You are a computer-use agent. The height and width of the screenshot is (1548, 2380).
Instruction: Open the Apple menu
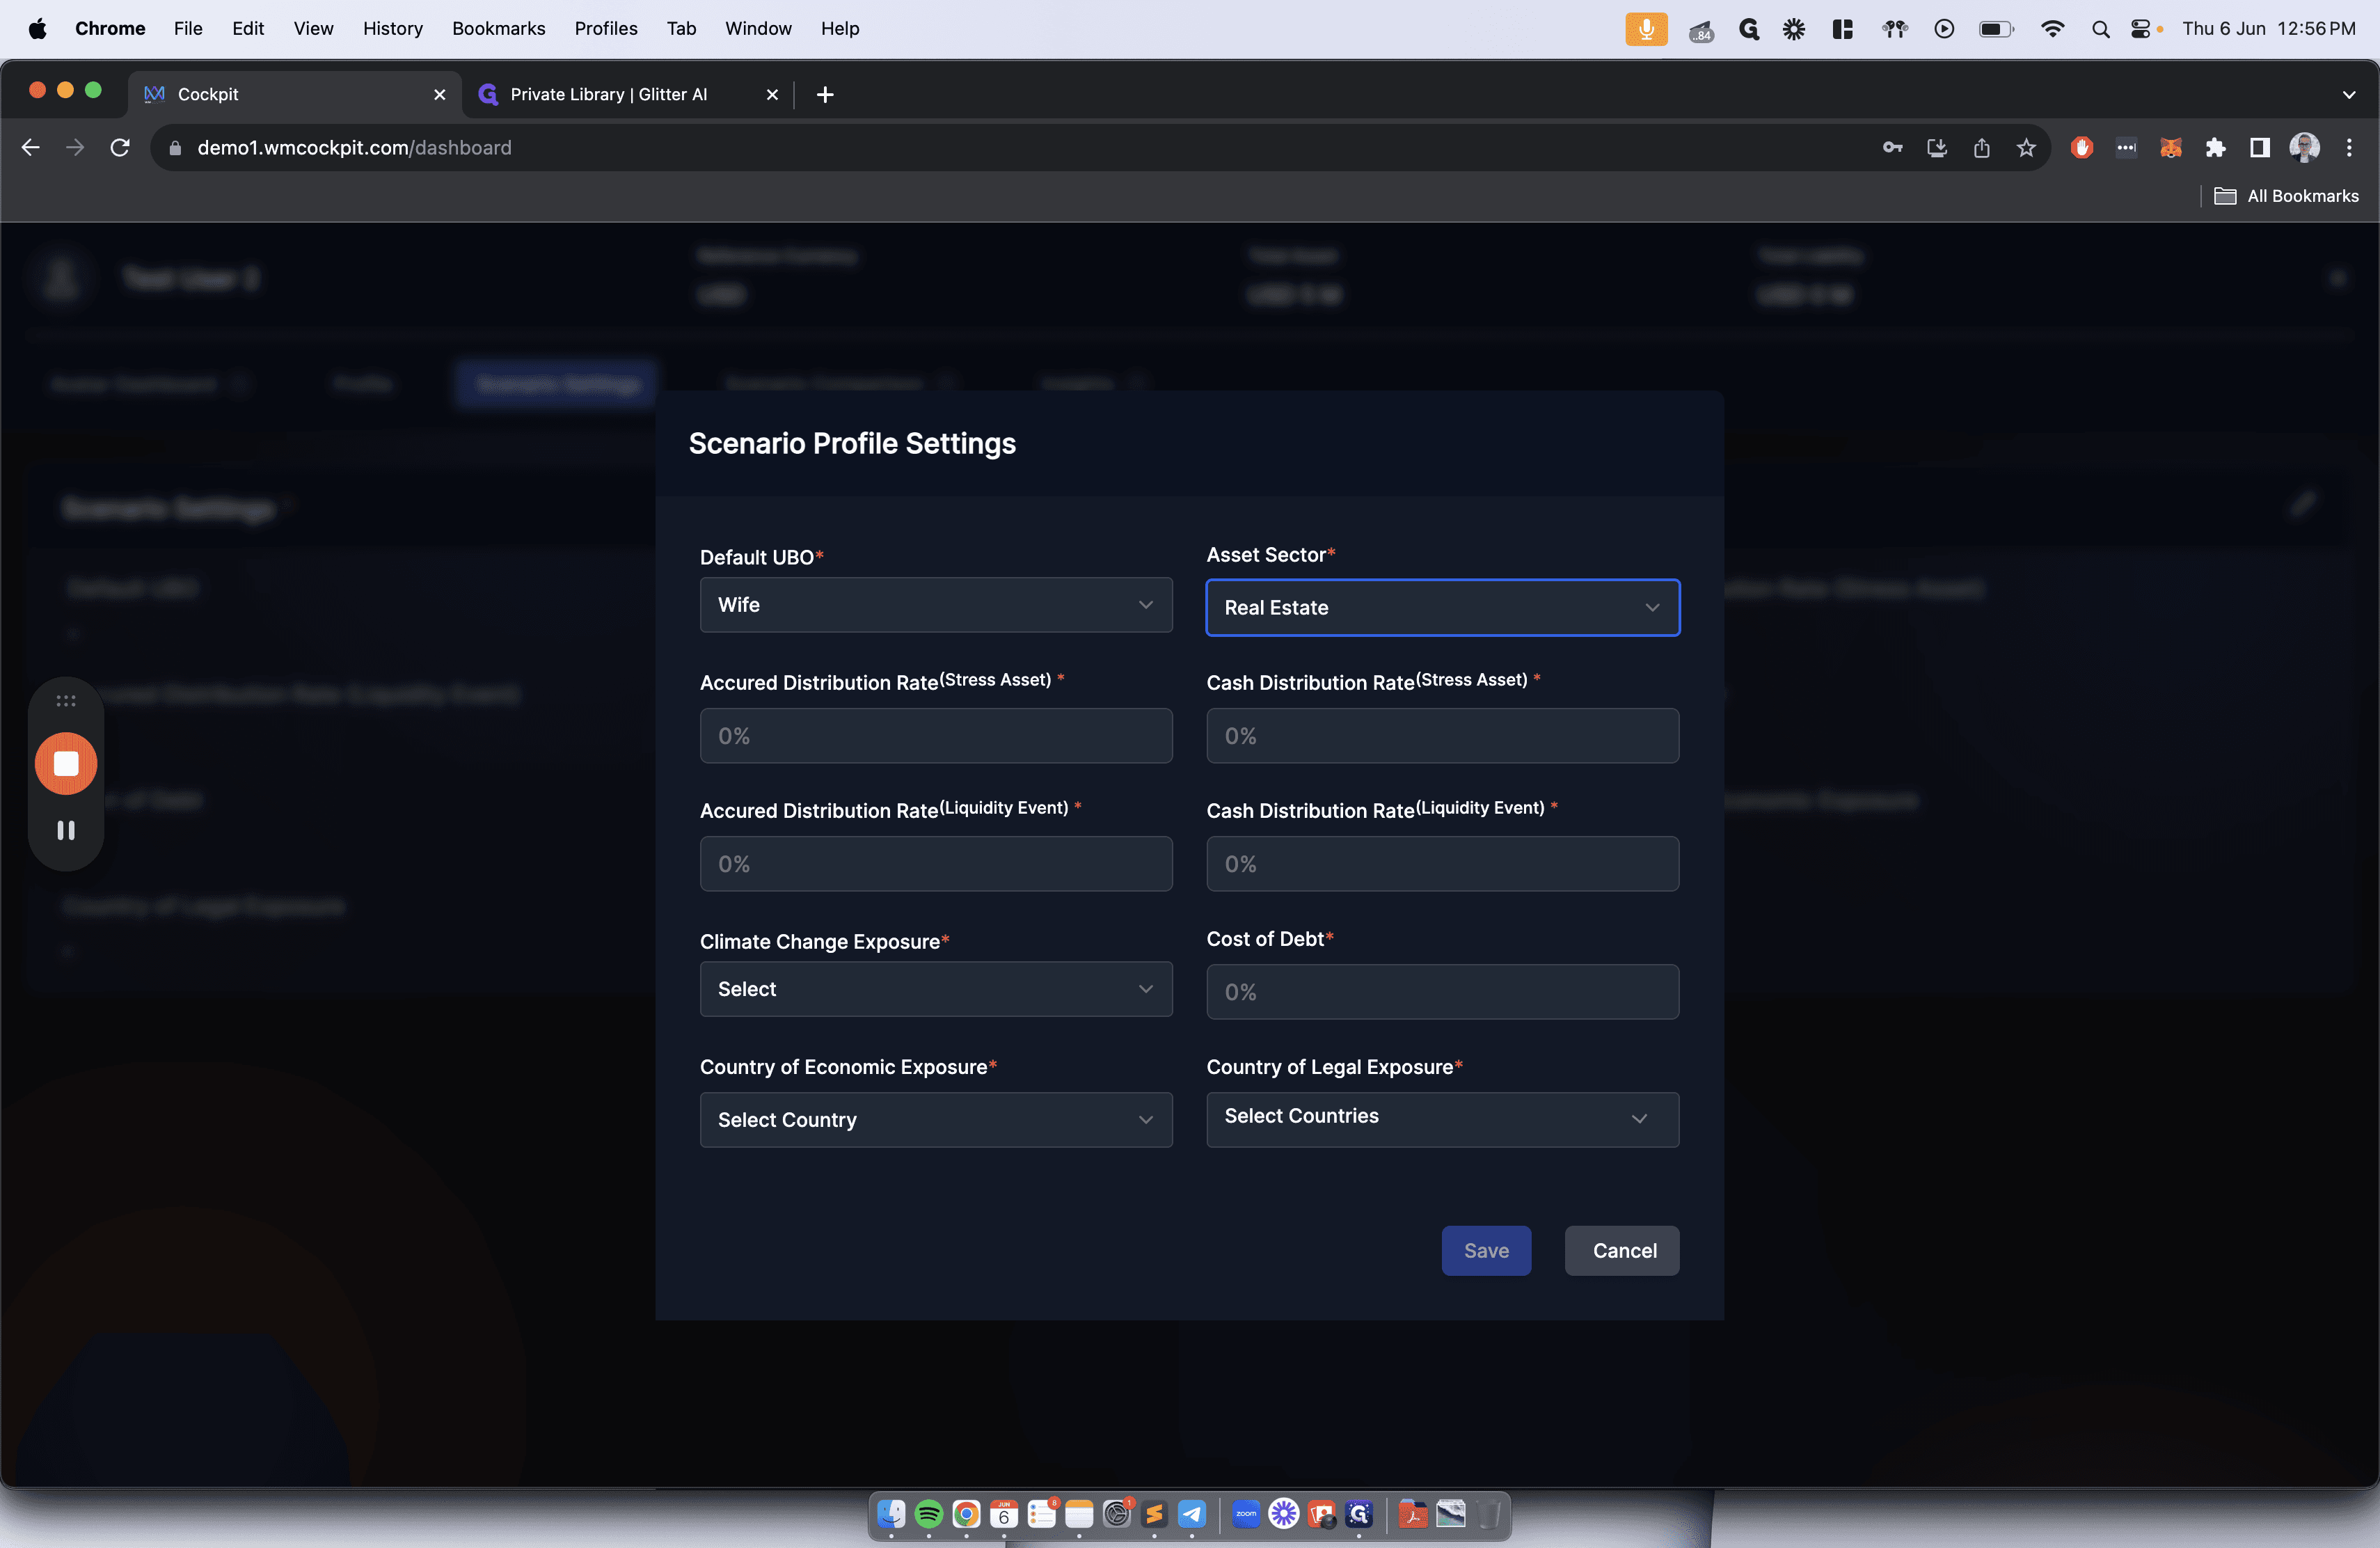click(37, 28)
